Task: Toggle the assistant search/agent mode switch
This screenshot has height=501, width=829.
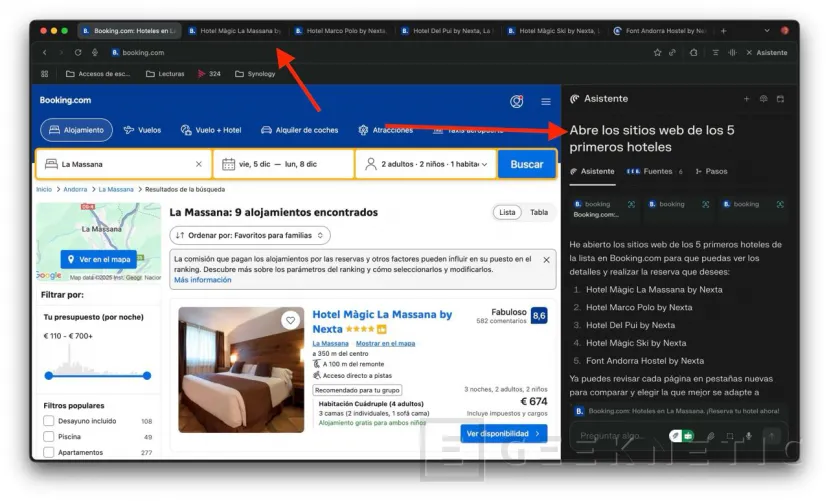Action: (681, 436)
